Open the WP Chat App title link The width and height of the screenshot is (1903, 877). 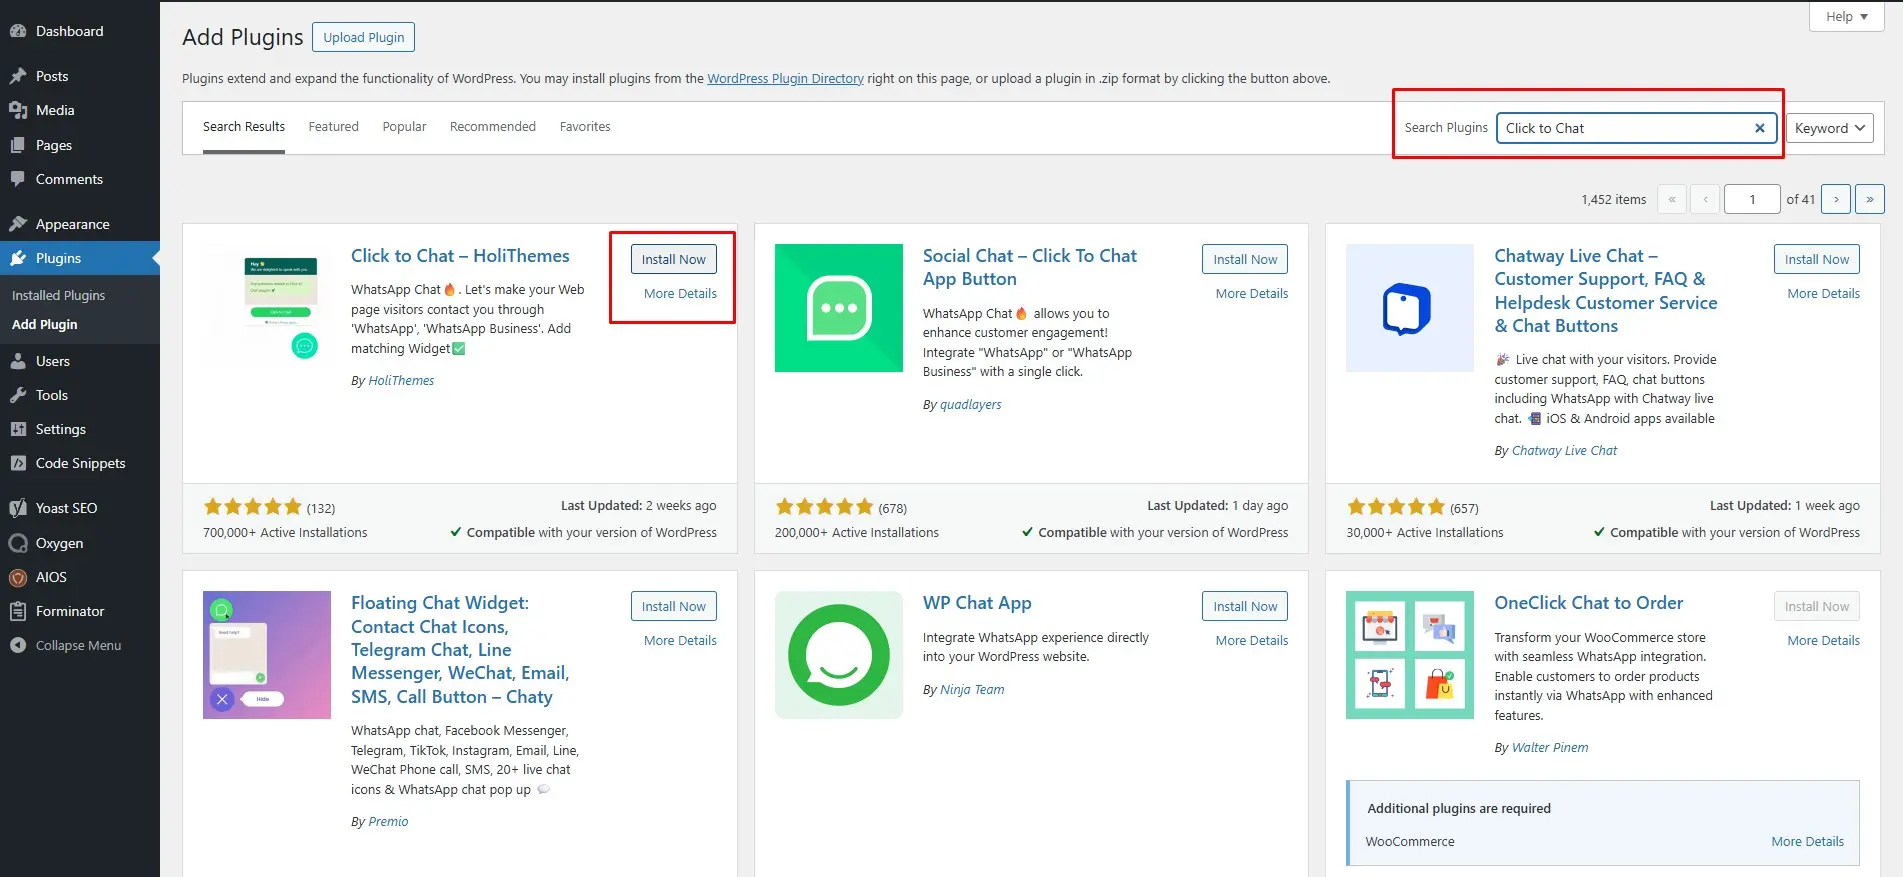pyautogui.click(x=977, y=603)
